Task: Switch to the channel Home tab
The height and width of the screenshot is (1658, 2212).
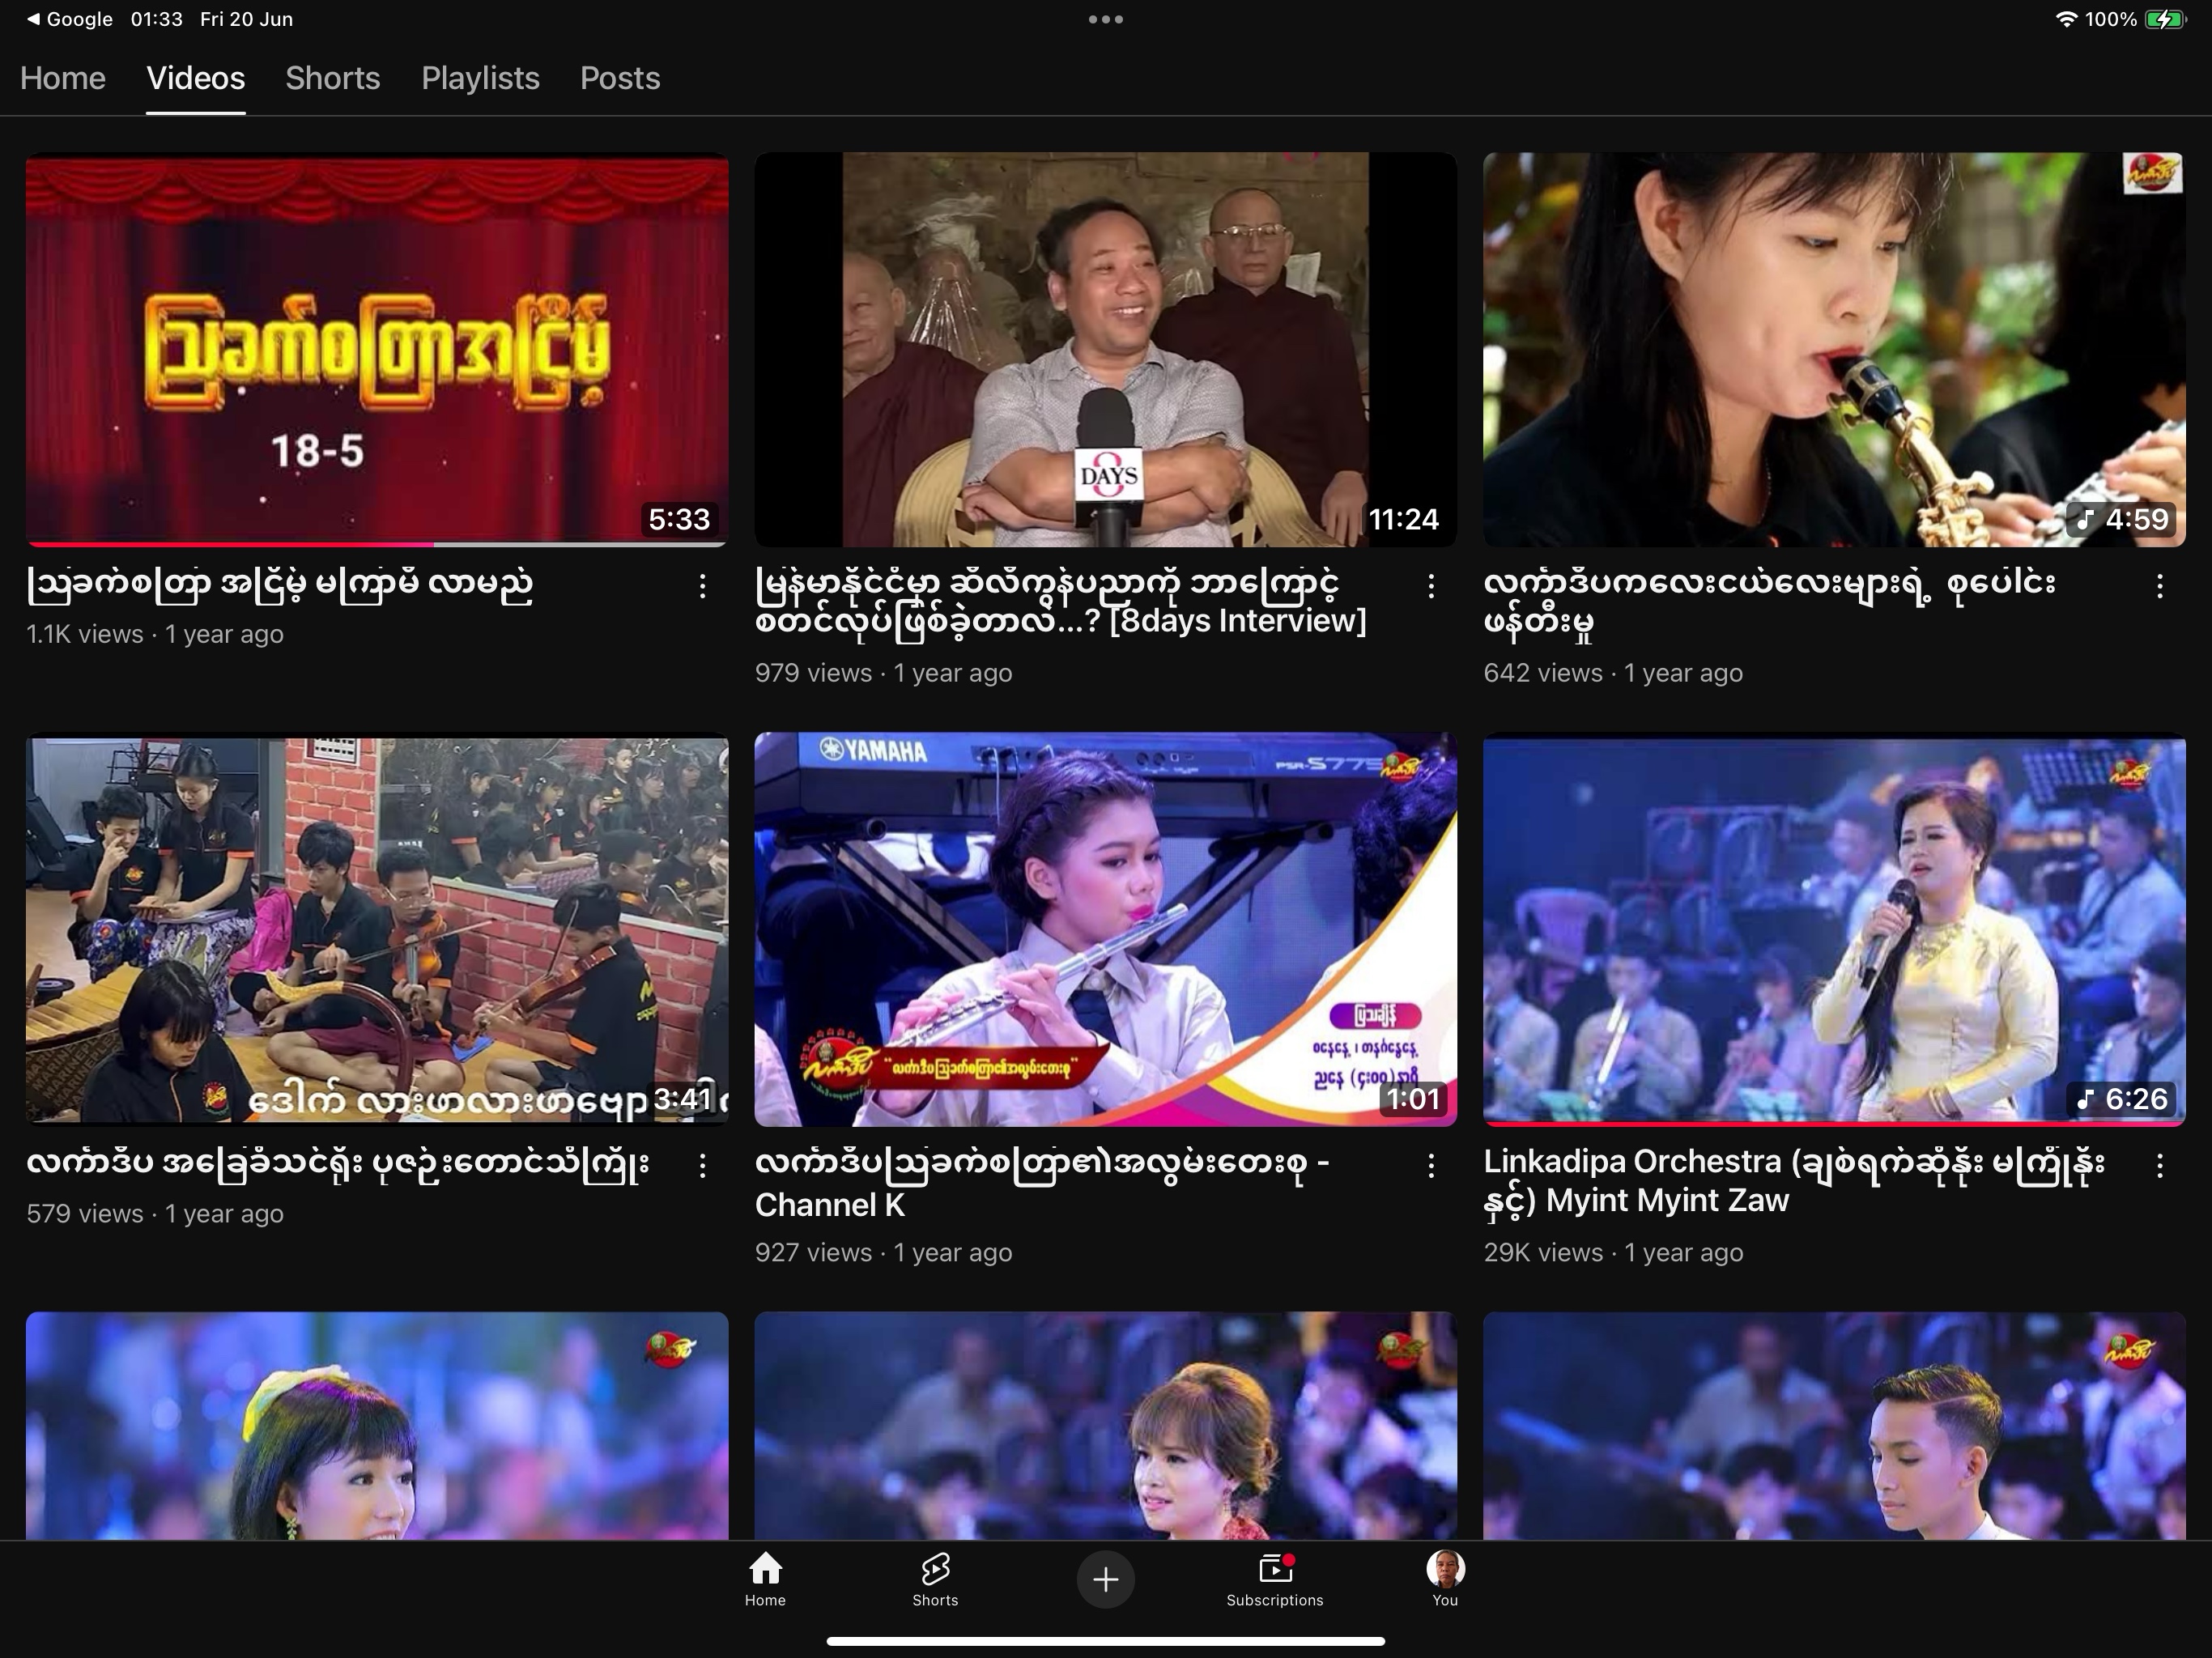Action: 63,78
